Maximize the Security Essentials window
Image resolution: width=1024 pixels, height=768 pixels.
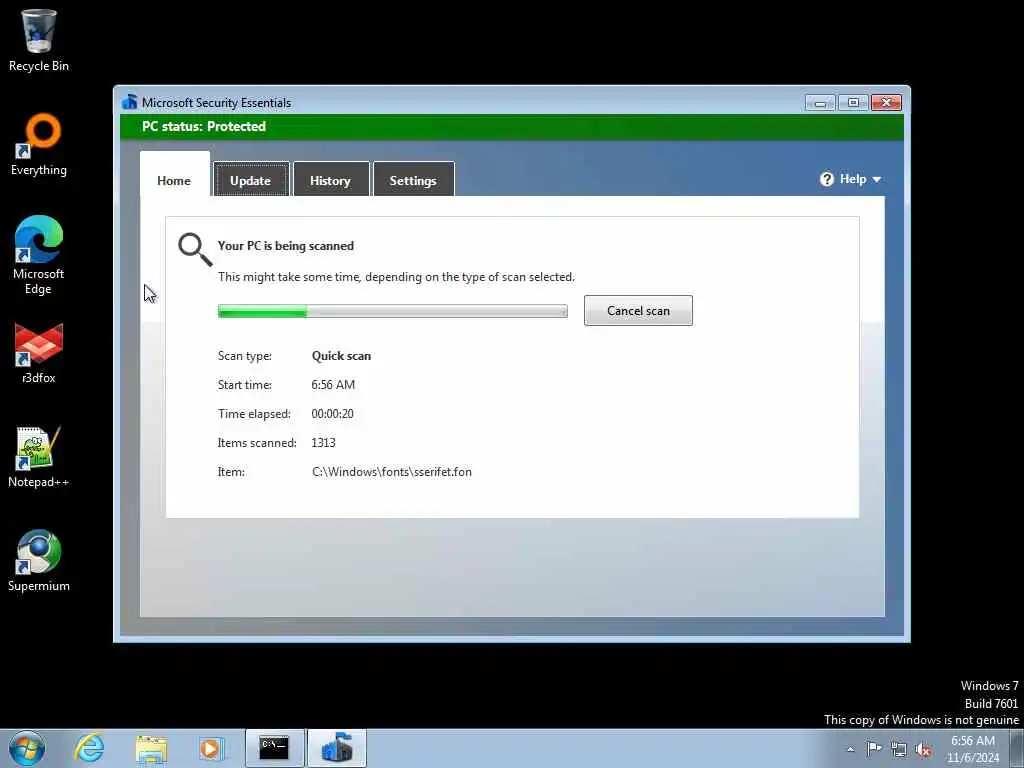point(853,103)
